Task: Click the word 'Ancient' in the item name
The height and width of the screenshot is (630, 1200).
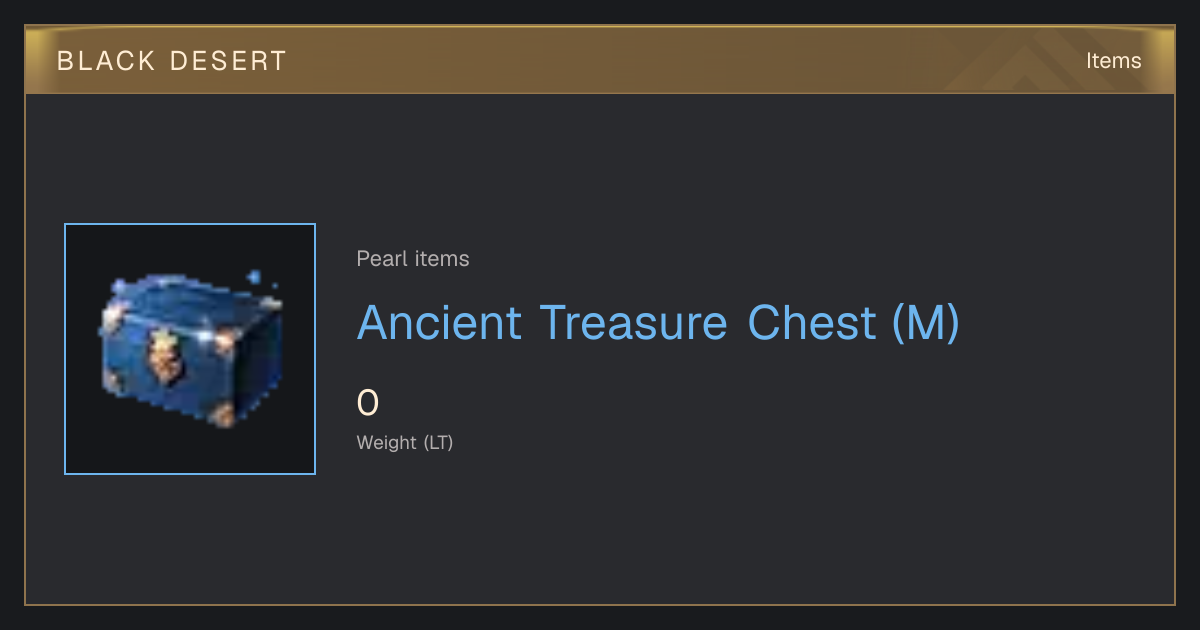Action: point(440,324)
